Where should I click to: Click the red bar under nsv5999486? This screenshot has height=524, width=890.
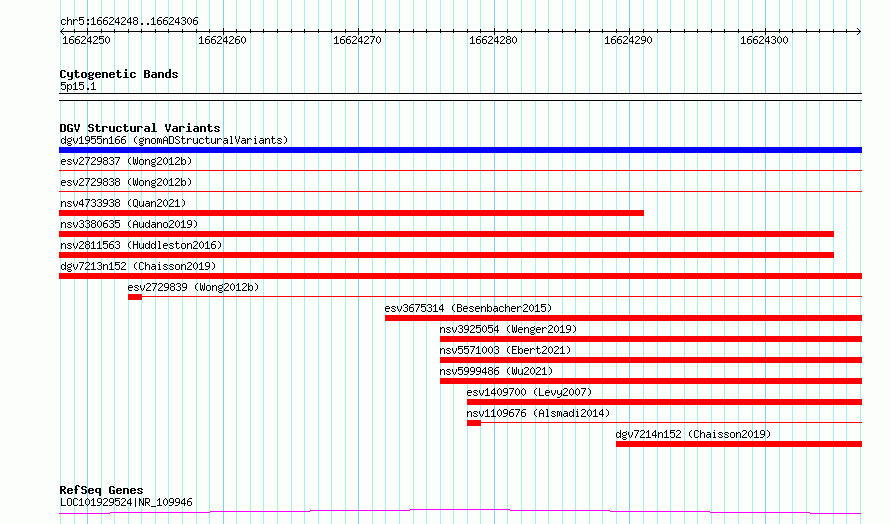pos(650,381)
